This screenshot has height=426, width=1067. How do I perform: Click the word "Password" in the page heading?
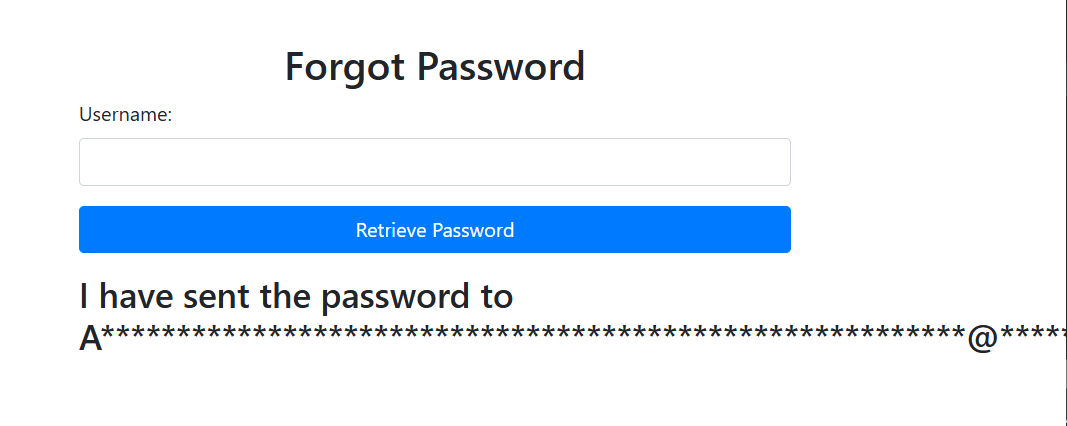pyautogui.click(x=500, y=67)
